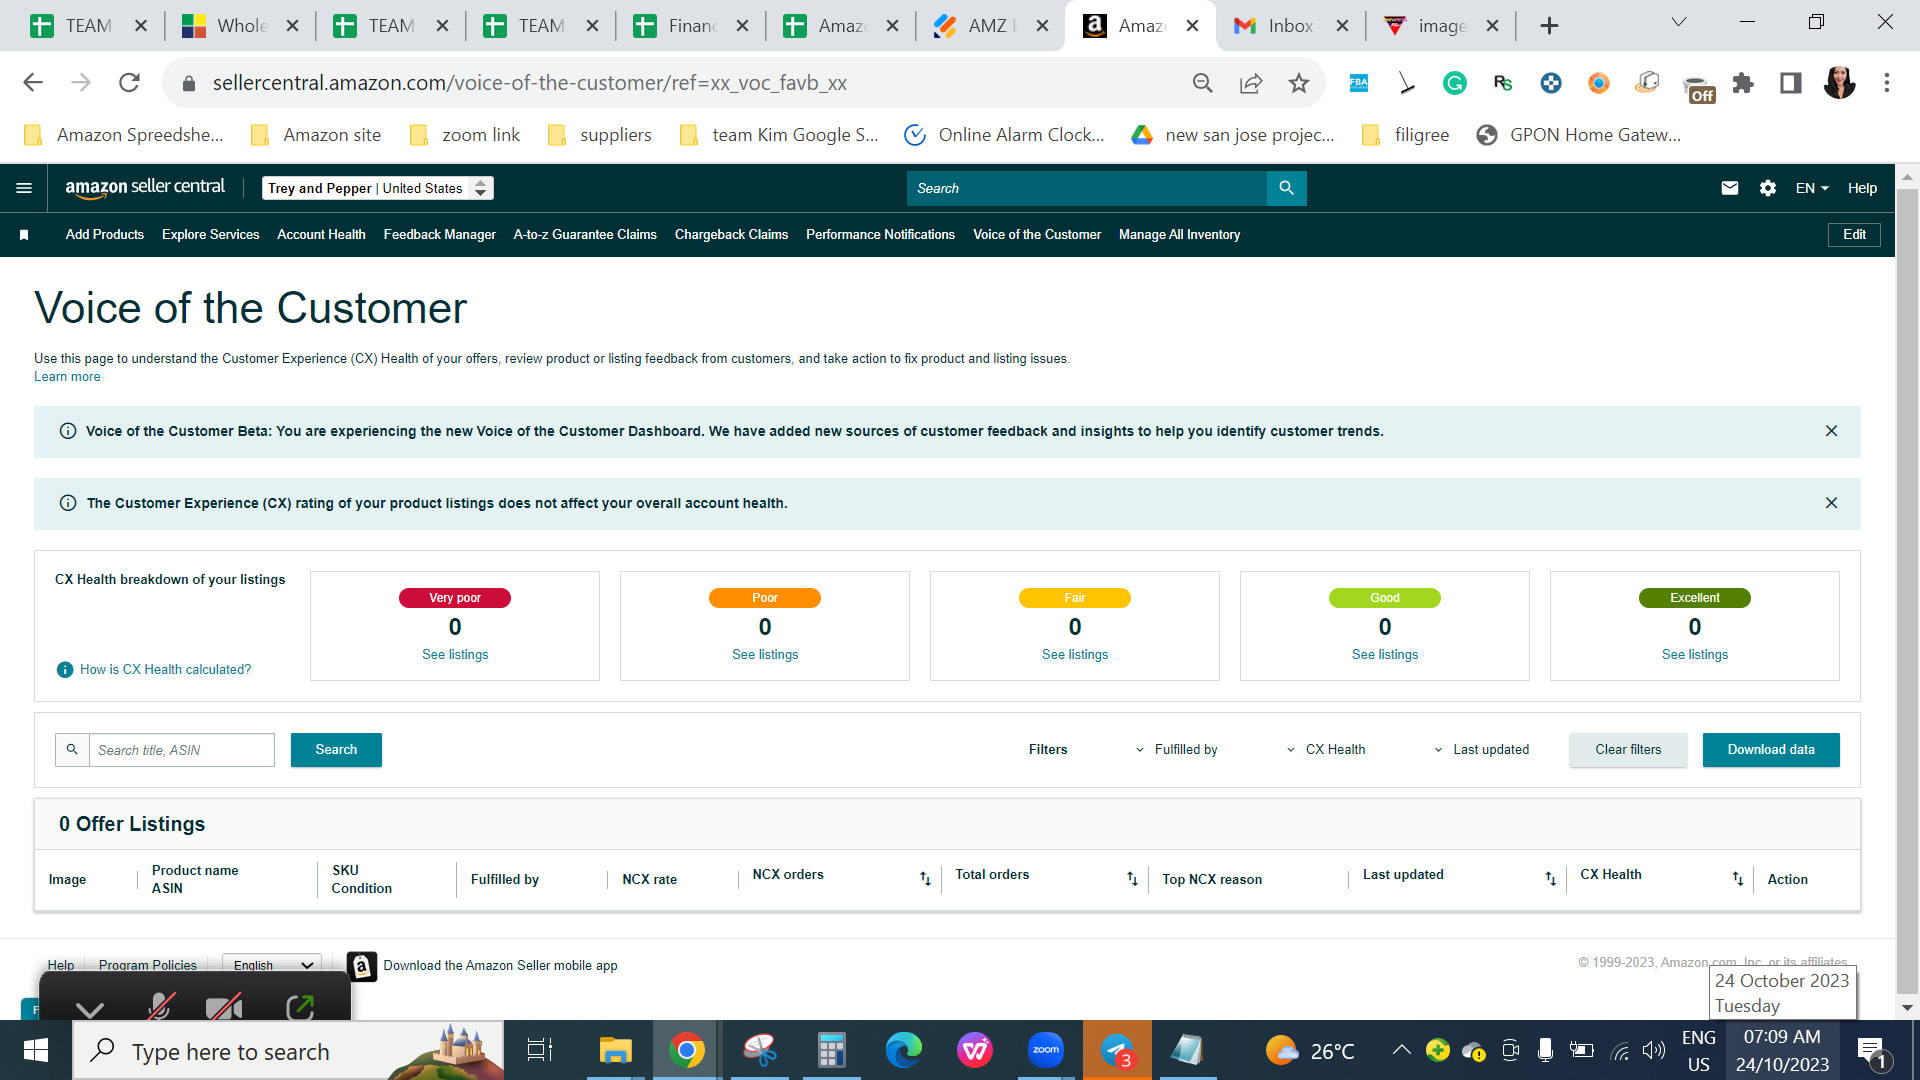The height and width of the screenshot is (1080, 1920).
Task: Go to A-to-z Guarantee Claims
Action: tap(585, 235)
